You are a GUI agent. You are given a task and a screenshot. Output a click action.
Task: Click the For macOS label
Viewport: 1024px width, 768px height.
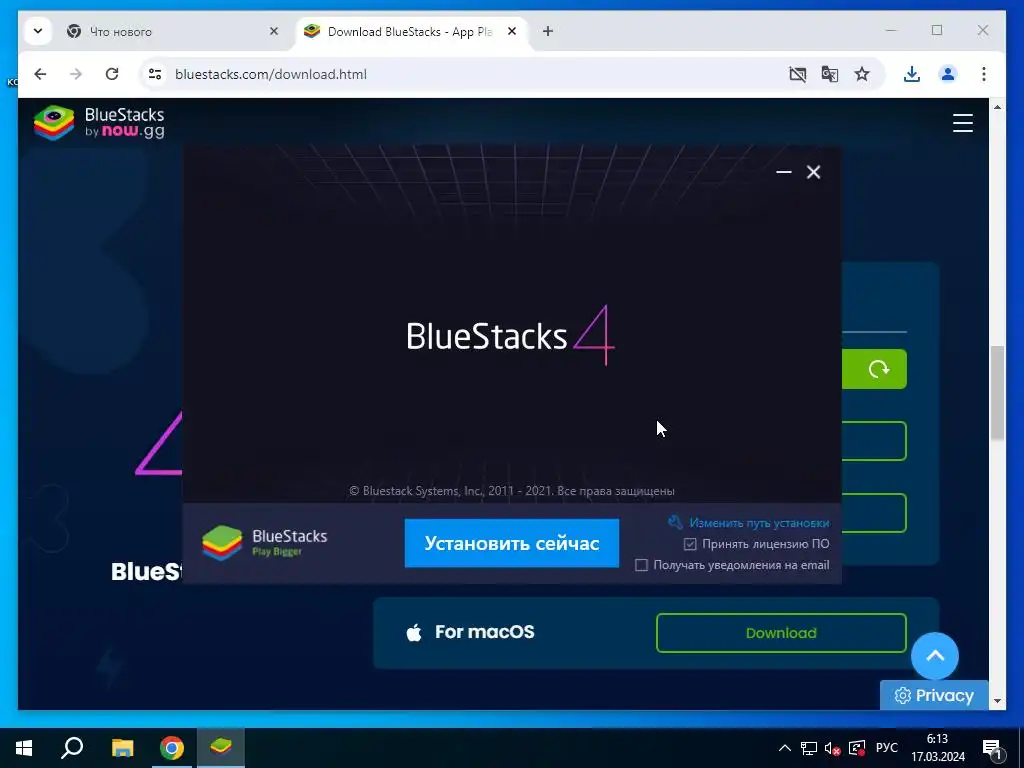click(x=484, y=632)
